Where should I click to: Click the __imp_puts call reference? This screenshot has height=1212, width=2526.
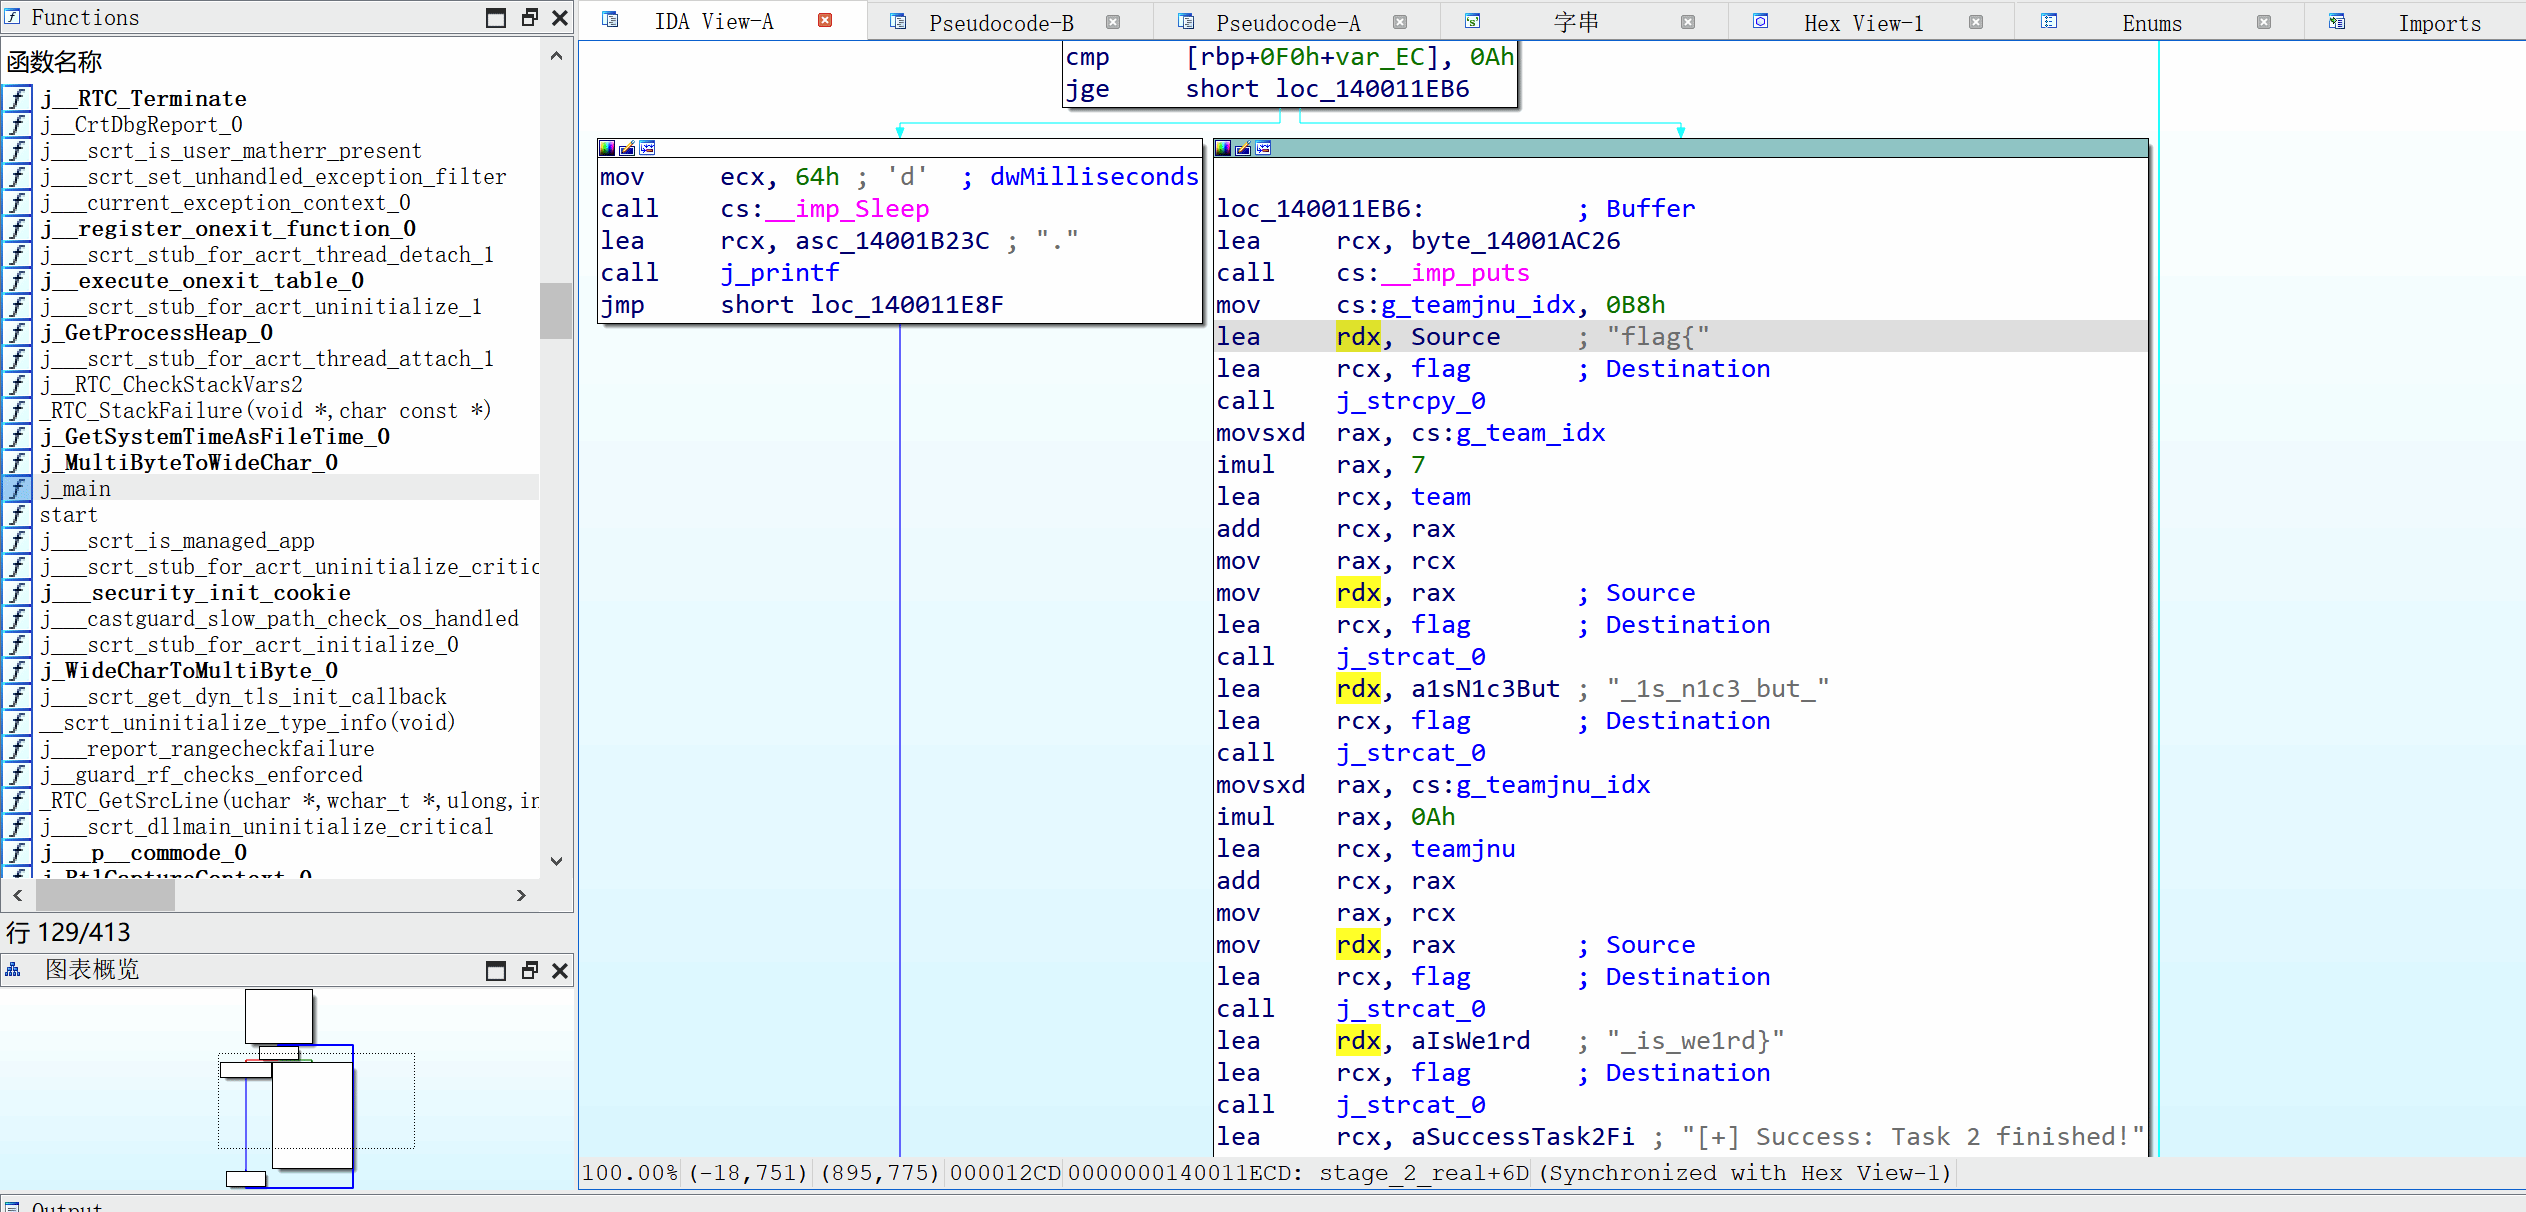pyautogui.click(x=1454, y=272)
